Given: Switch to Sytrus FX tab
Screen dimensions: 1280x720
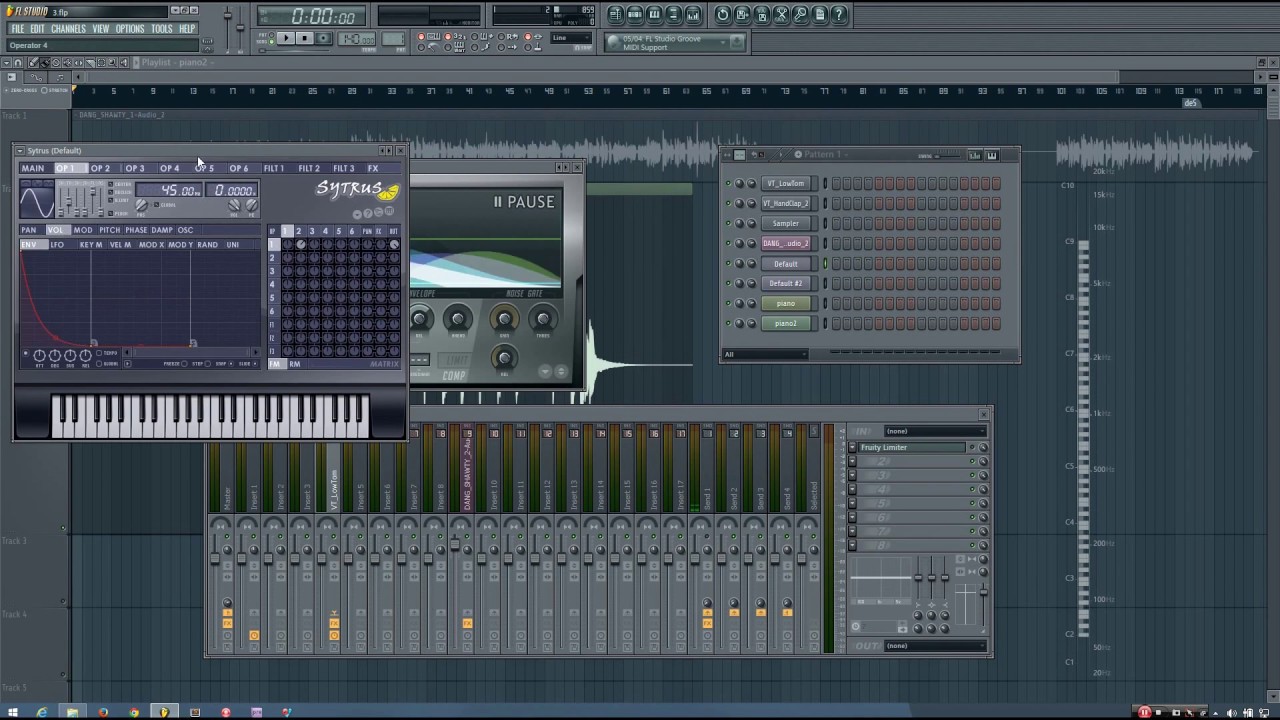Looking at the screenshot, I should tap(372, 168).
